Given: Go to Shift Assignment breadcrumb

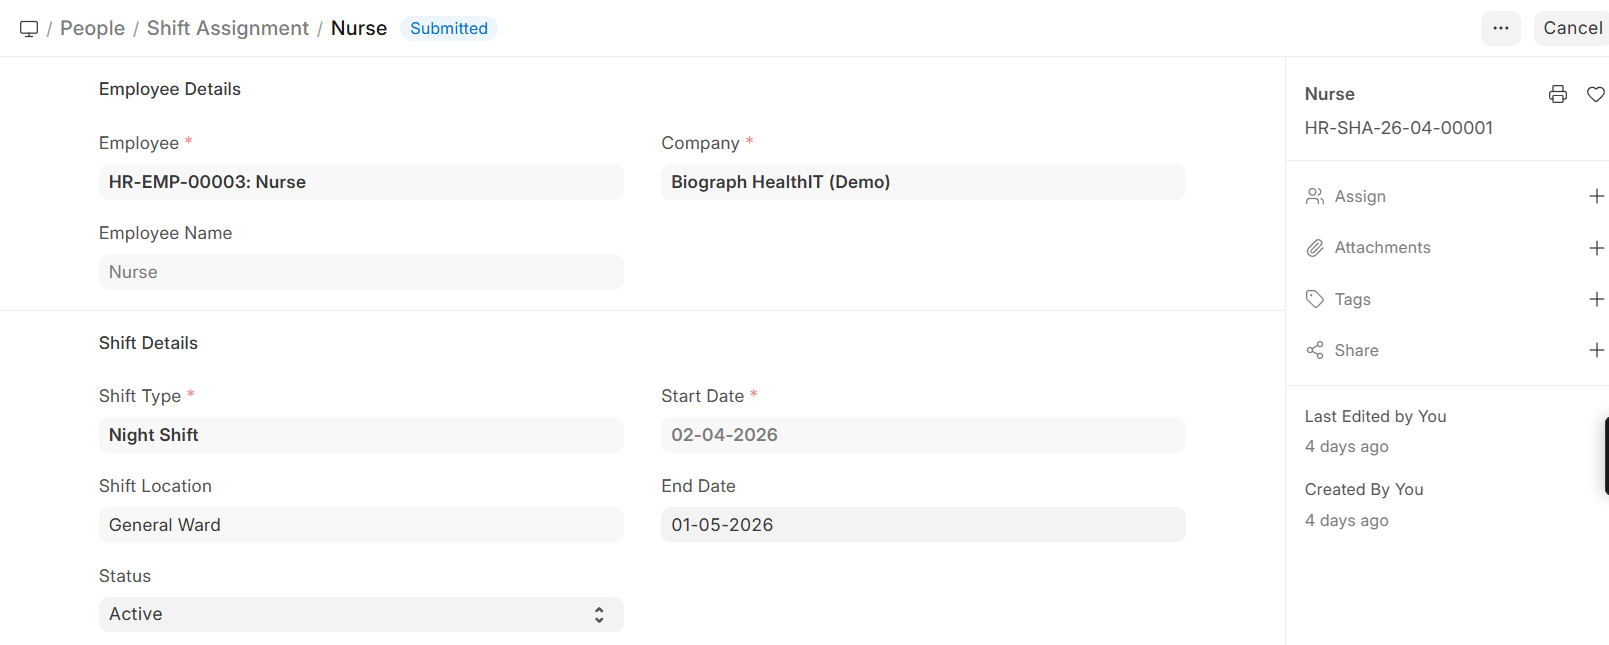Looking at the screenshot, I should pos(228,28).
